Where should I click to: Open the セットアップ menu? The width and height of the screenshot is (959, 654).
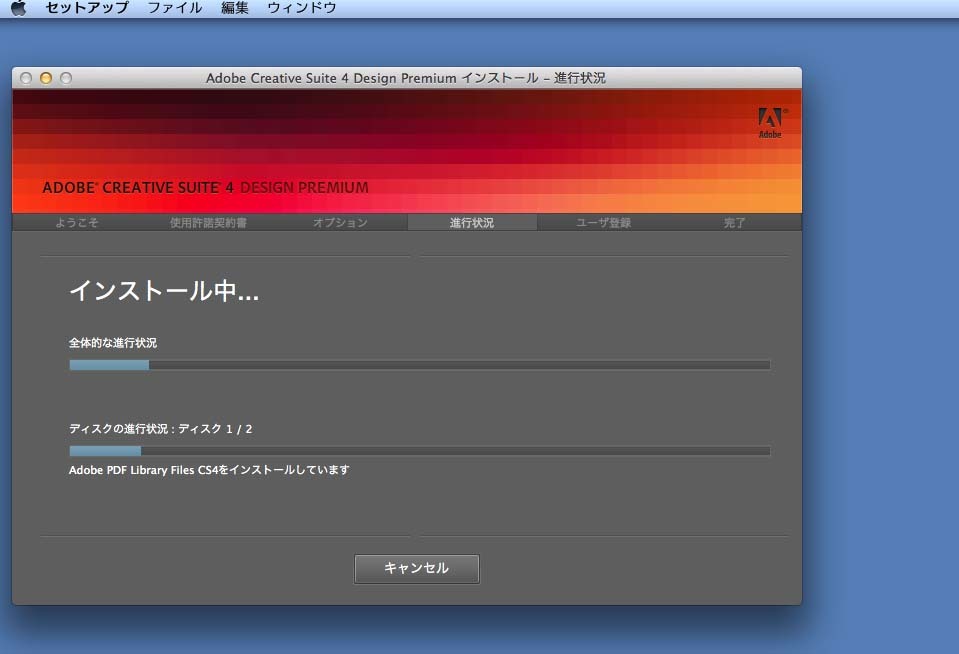click(x=87, y=8)
